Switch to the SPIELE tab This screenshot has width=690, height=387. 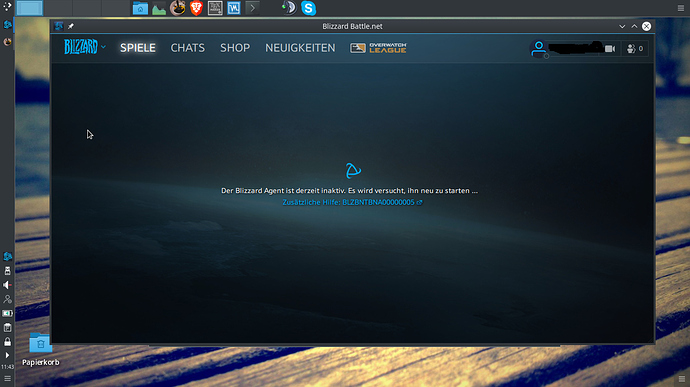(138, 48)
